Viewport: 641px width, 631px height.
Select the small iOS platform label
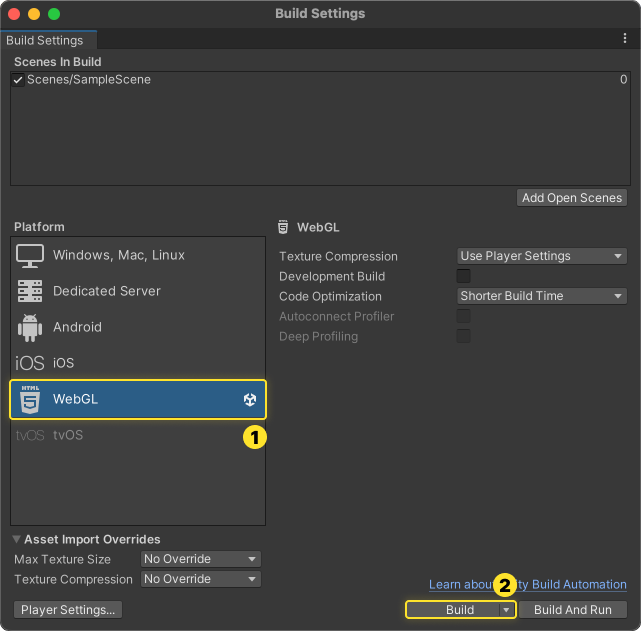point(63,363)
